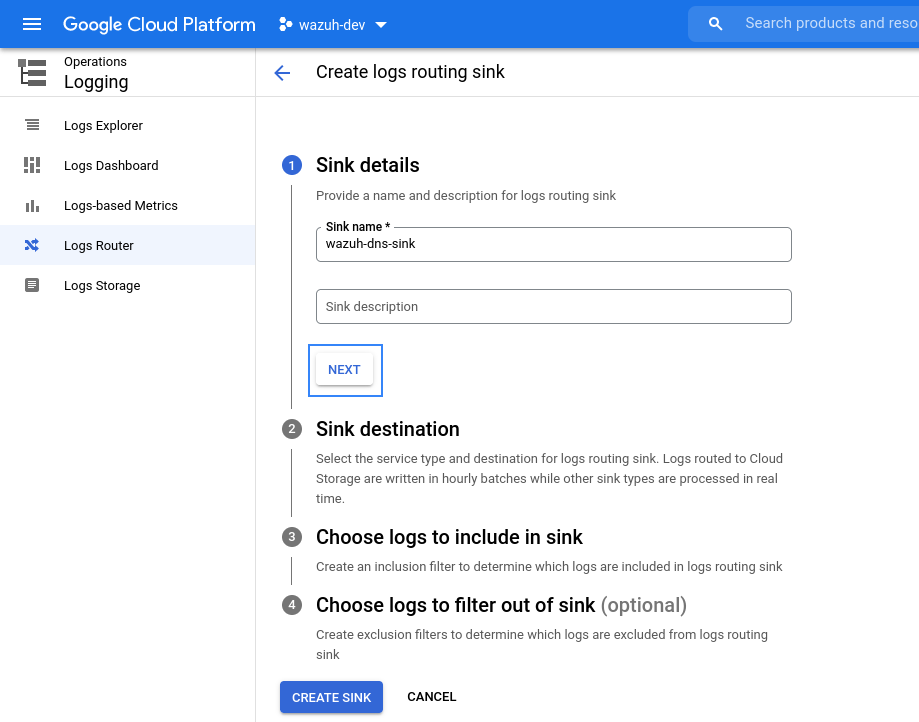Viewport: 919px width, 722px height.
Task: Click CANCEL to discard the sink
Action: [x=431, y=697]
